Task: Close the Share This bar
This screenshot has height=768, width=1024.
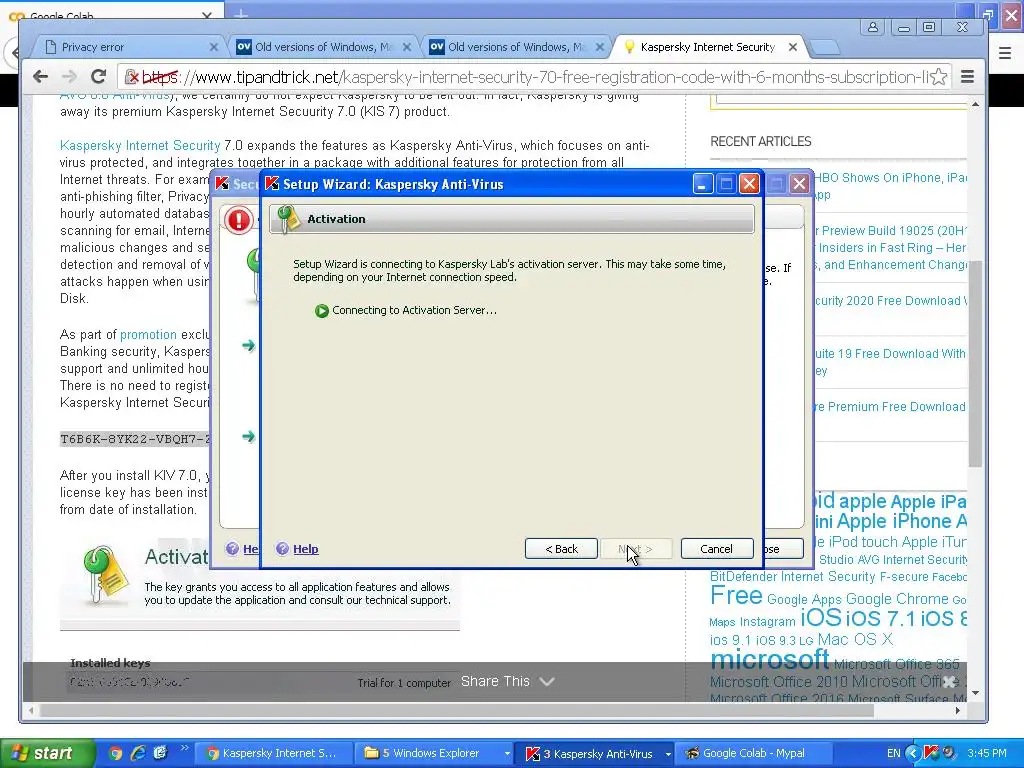Action: tap(950, 681)
